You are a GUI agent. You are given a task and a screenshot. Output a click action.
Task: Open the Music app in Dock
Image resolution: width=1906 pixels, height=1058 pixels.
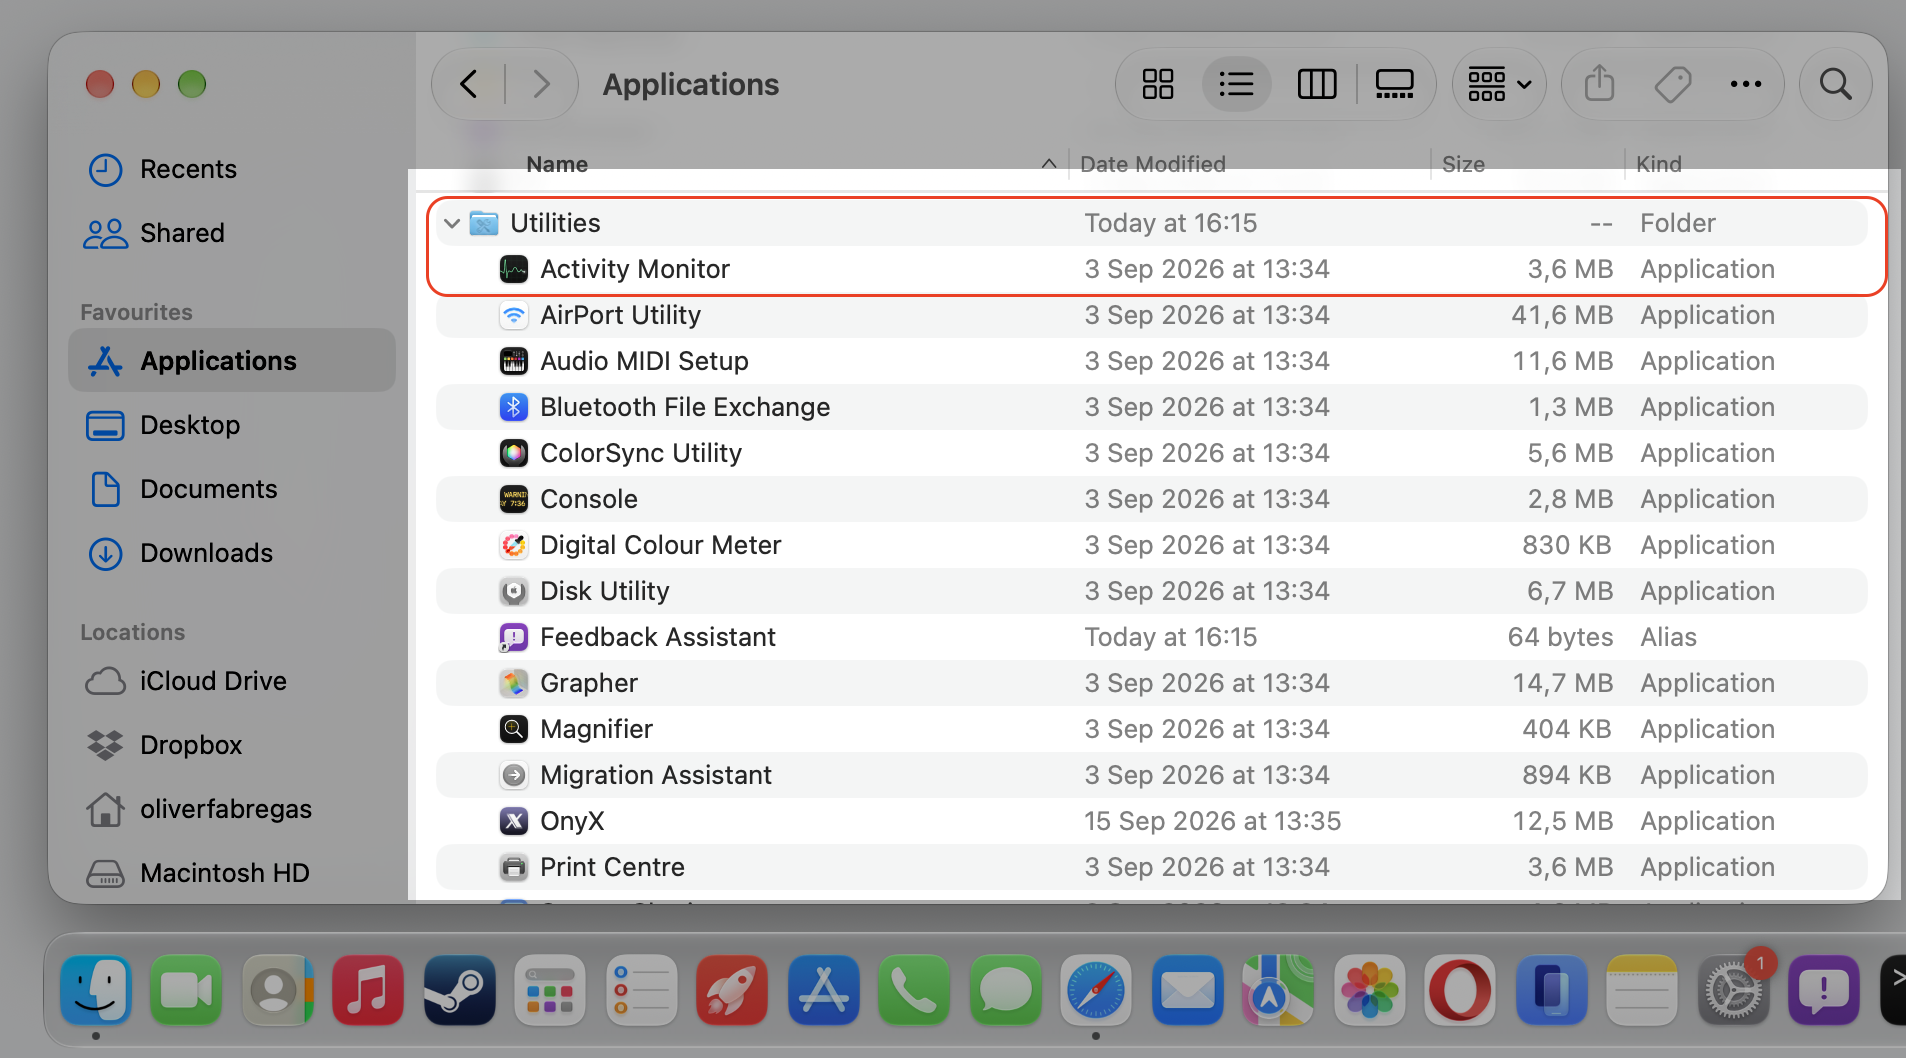tap(368, 991)
